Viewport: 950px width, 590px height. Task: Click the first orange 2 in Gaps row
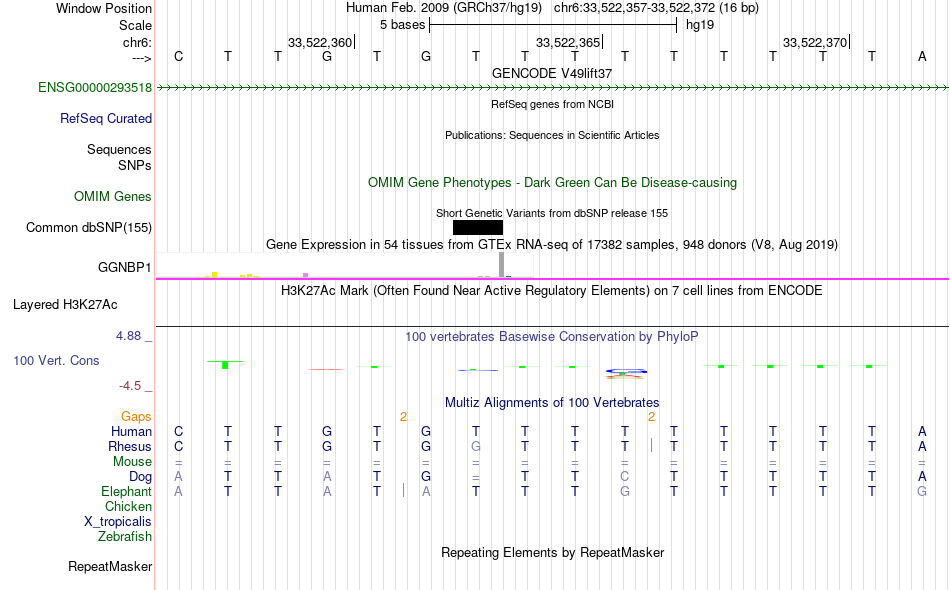pos(404,417)
